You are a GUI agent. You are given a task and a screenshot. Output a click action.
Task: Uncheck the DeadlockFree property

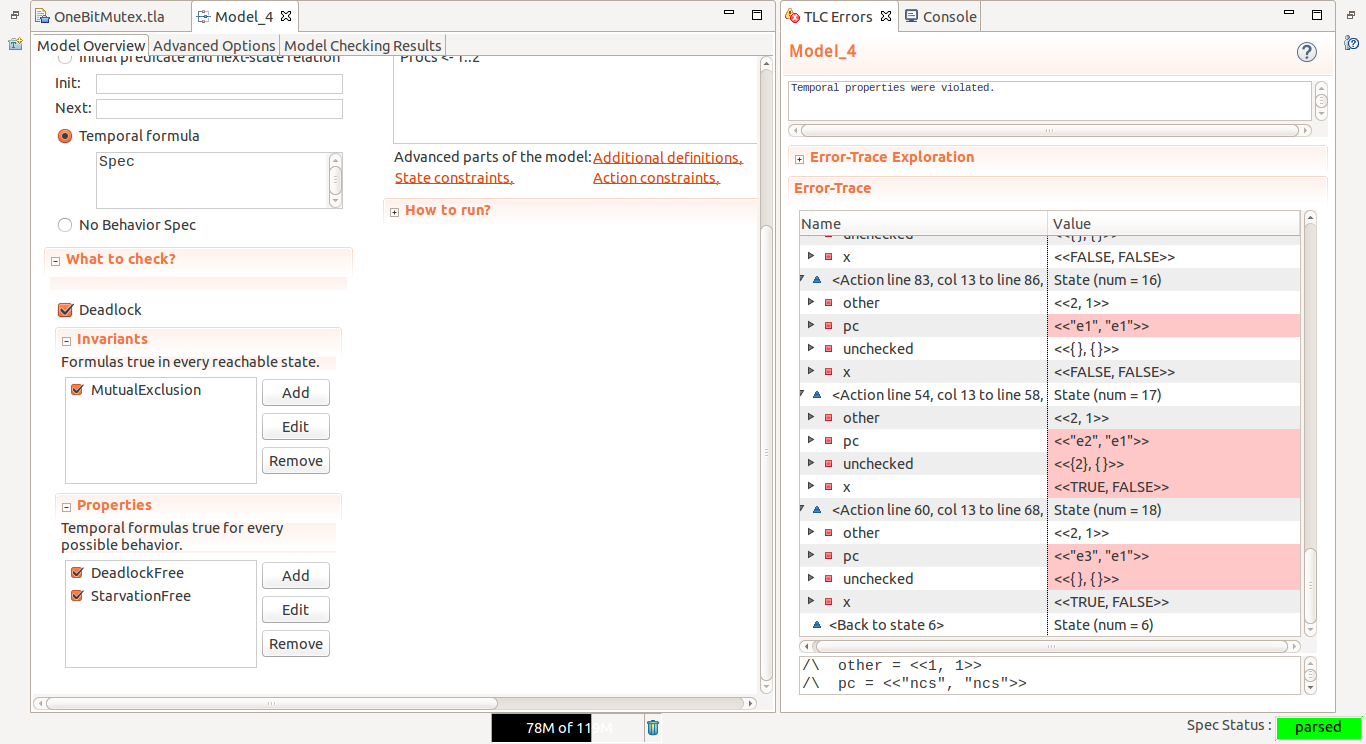(77, 573)
